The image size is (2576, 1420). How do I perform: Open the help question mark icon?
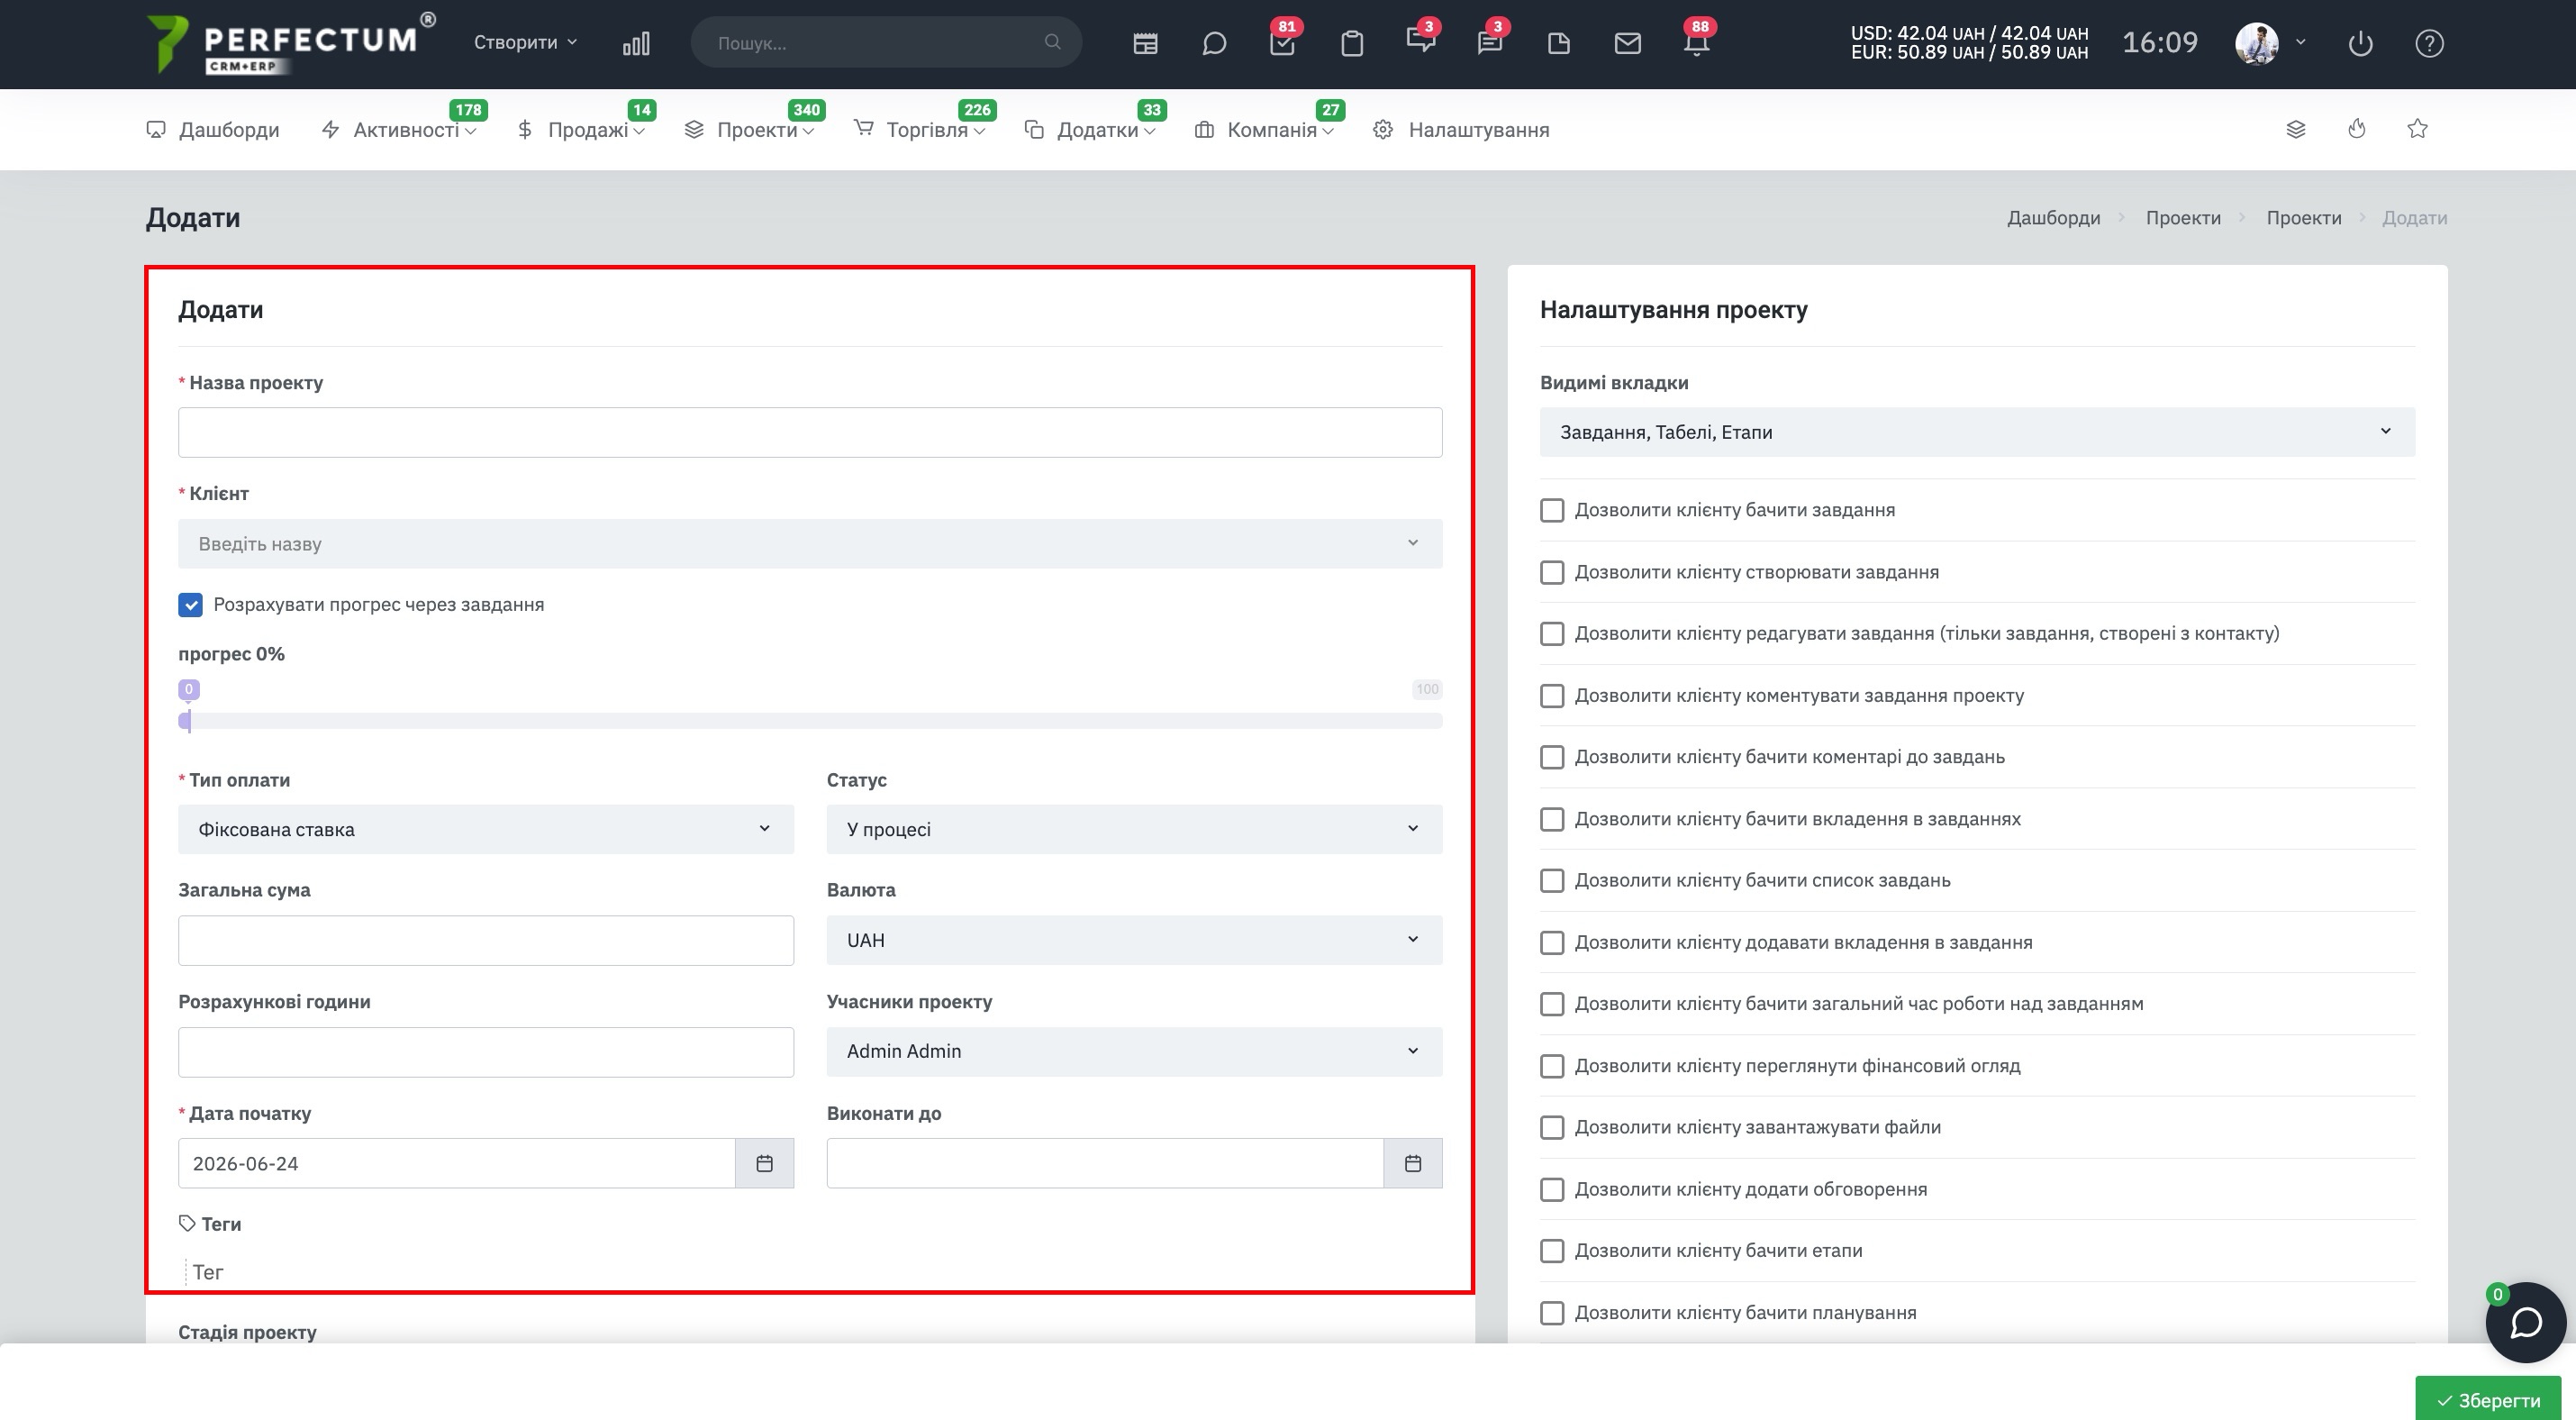(x=2429, y=43)
